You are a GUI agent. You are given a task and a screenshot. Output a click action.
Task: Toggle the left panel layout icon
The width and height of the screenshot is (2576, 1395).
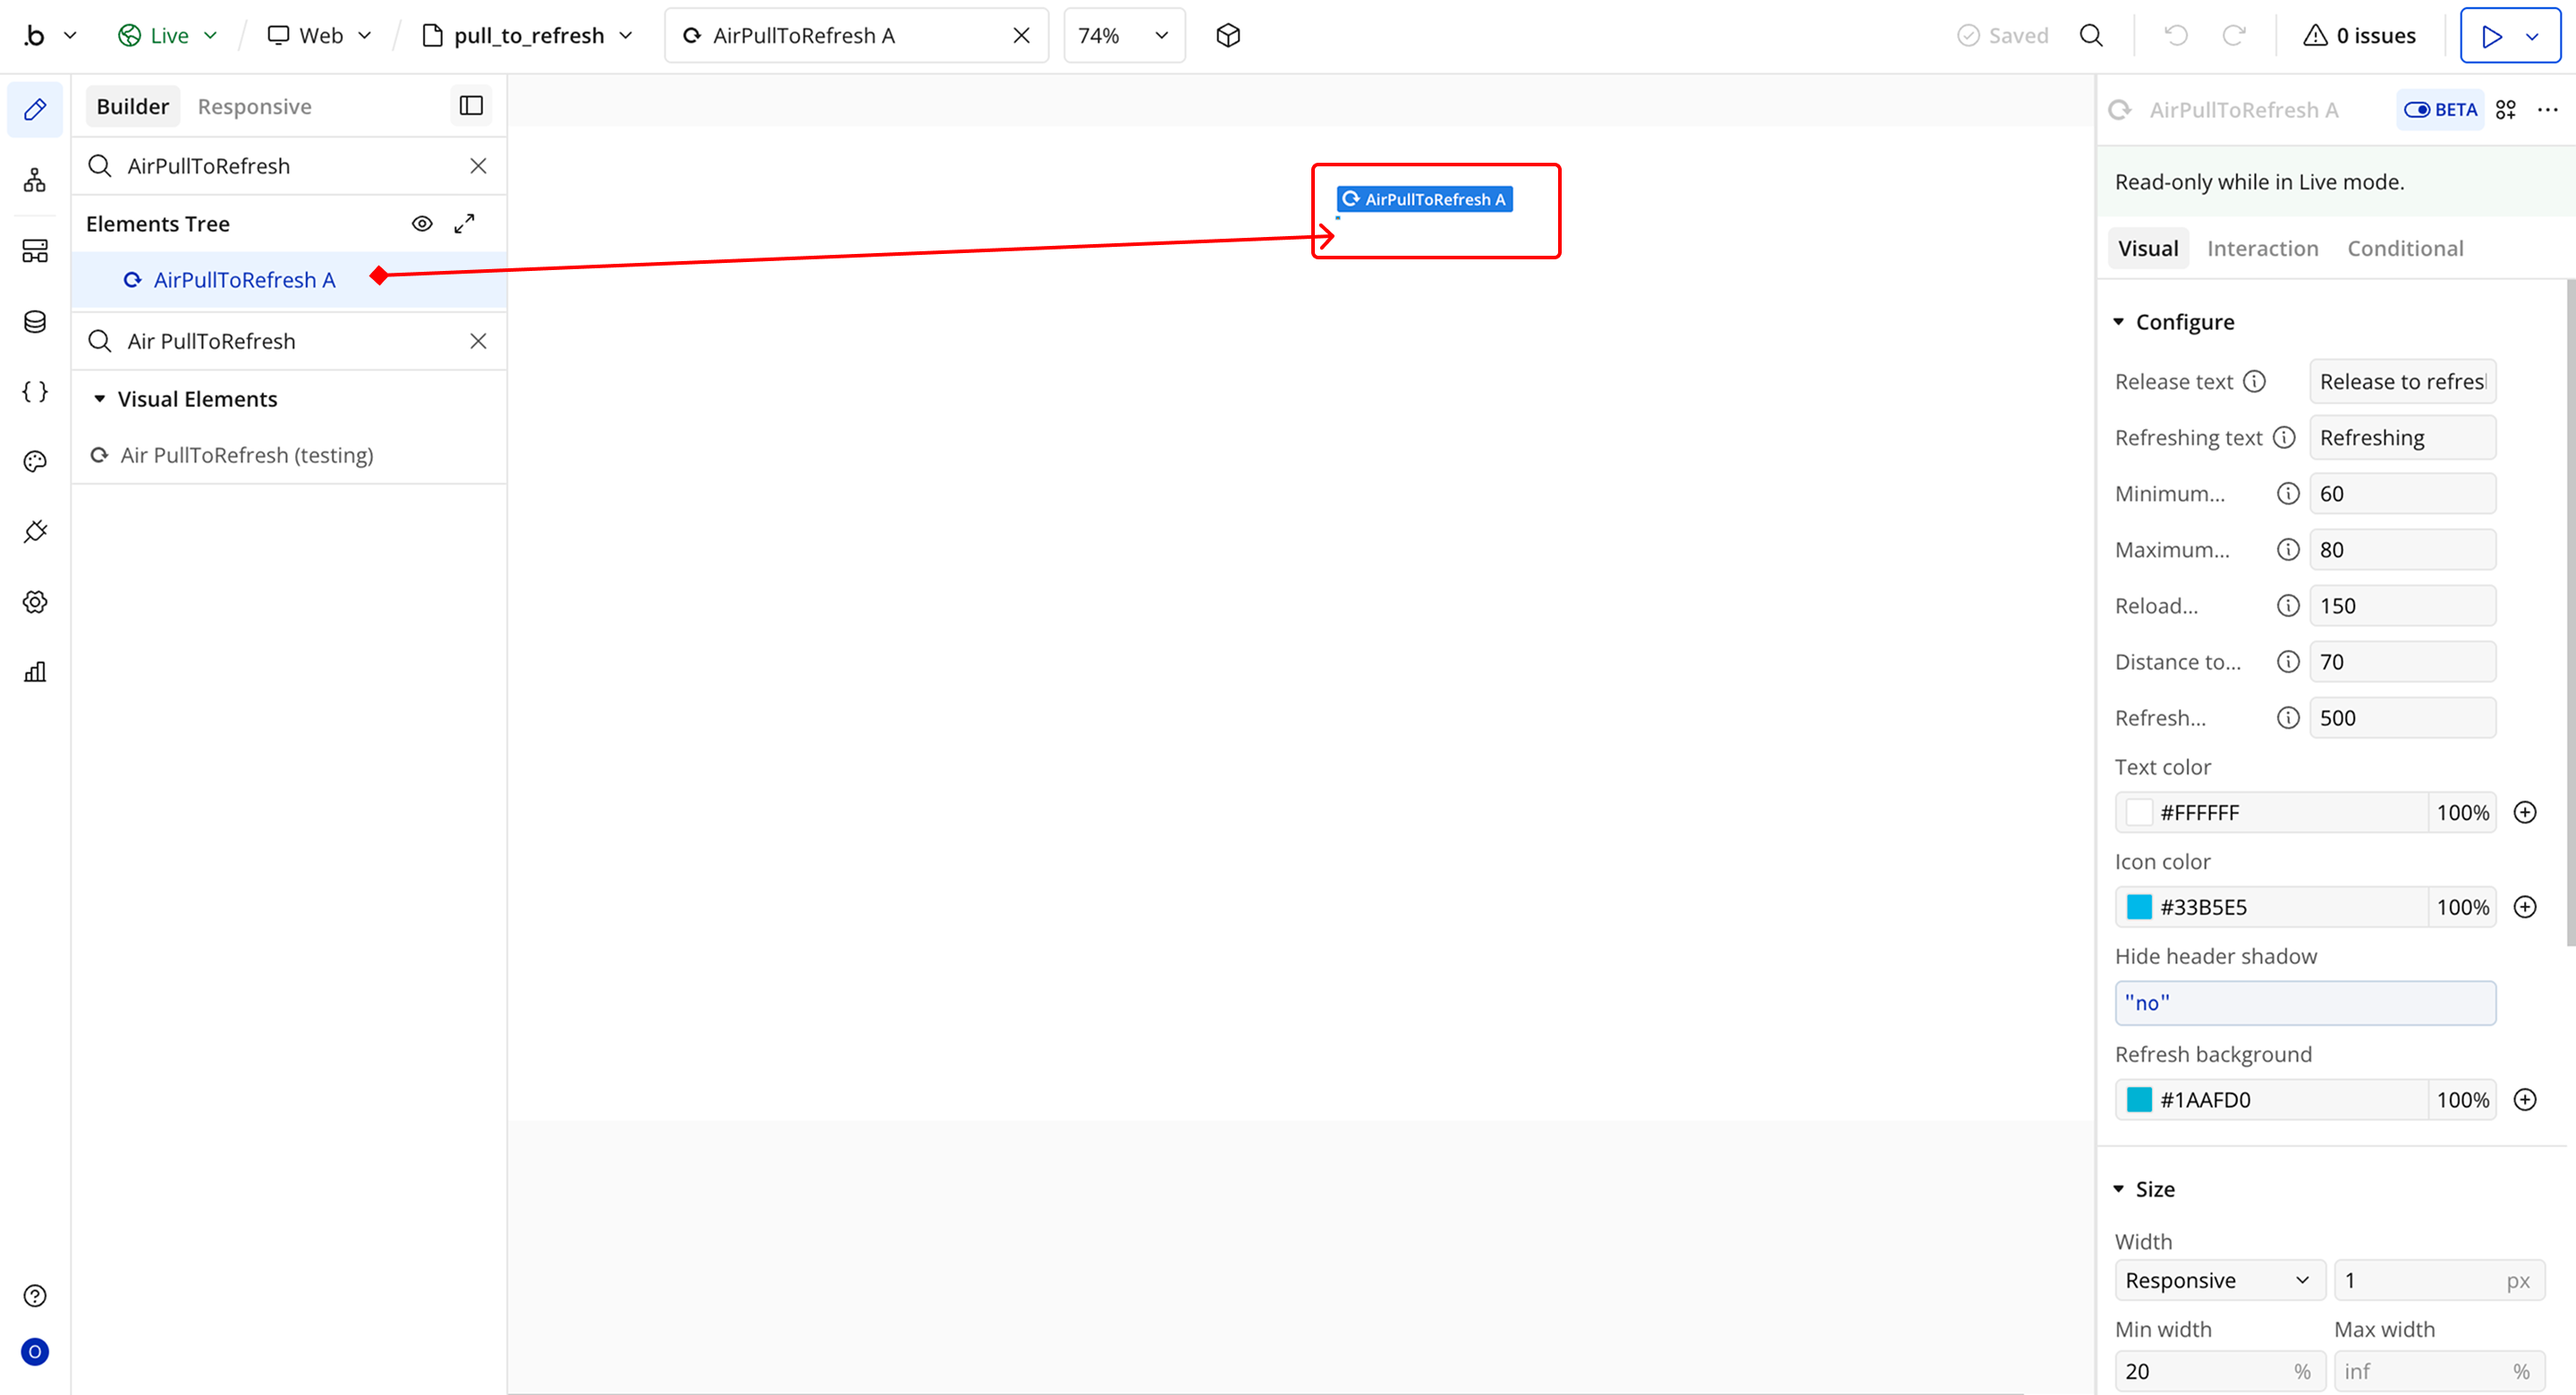pos(471,106)
